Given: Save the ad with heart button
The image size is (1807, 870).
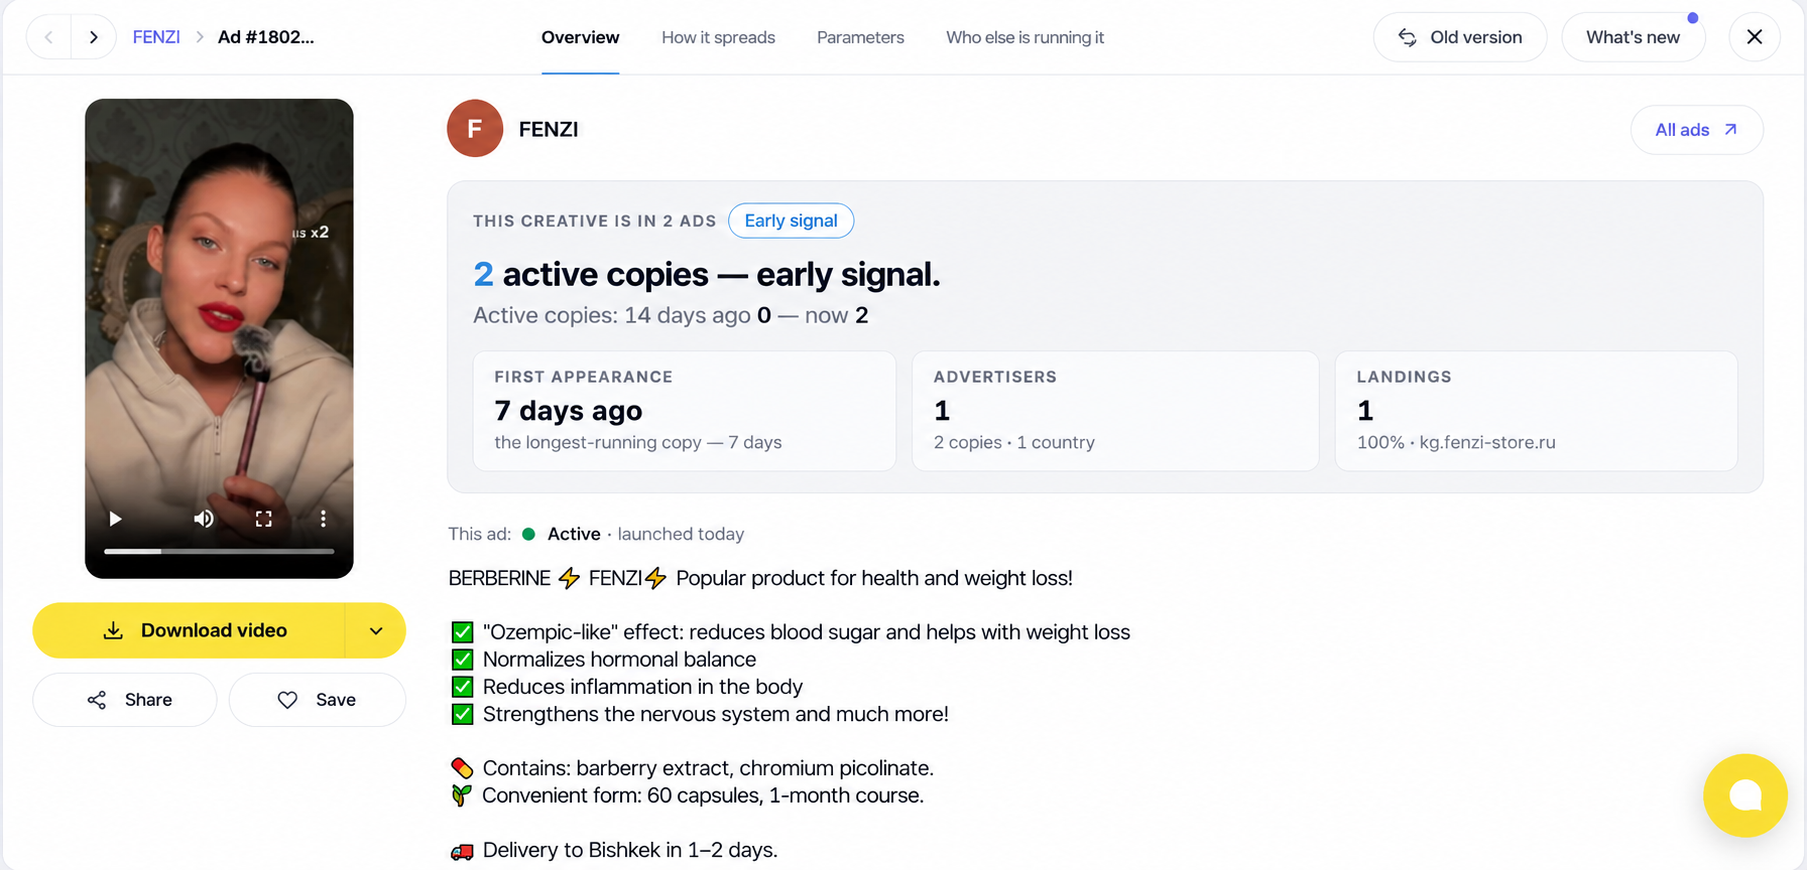Looking at the screenshot, I should [317, 700].
